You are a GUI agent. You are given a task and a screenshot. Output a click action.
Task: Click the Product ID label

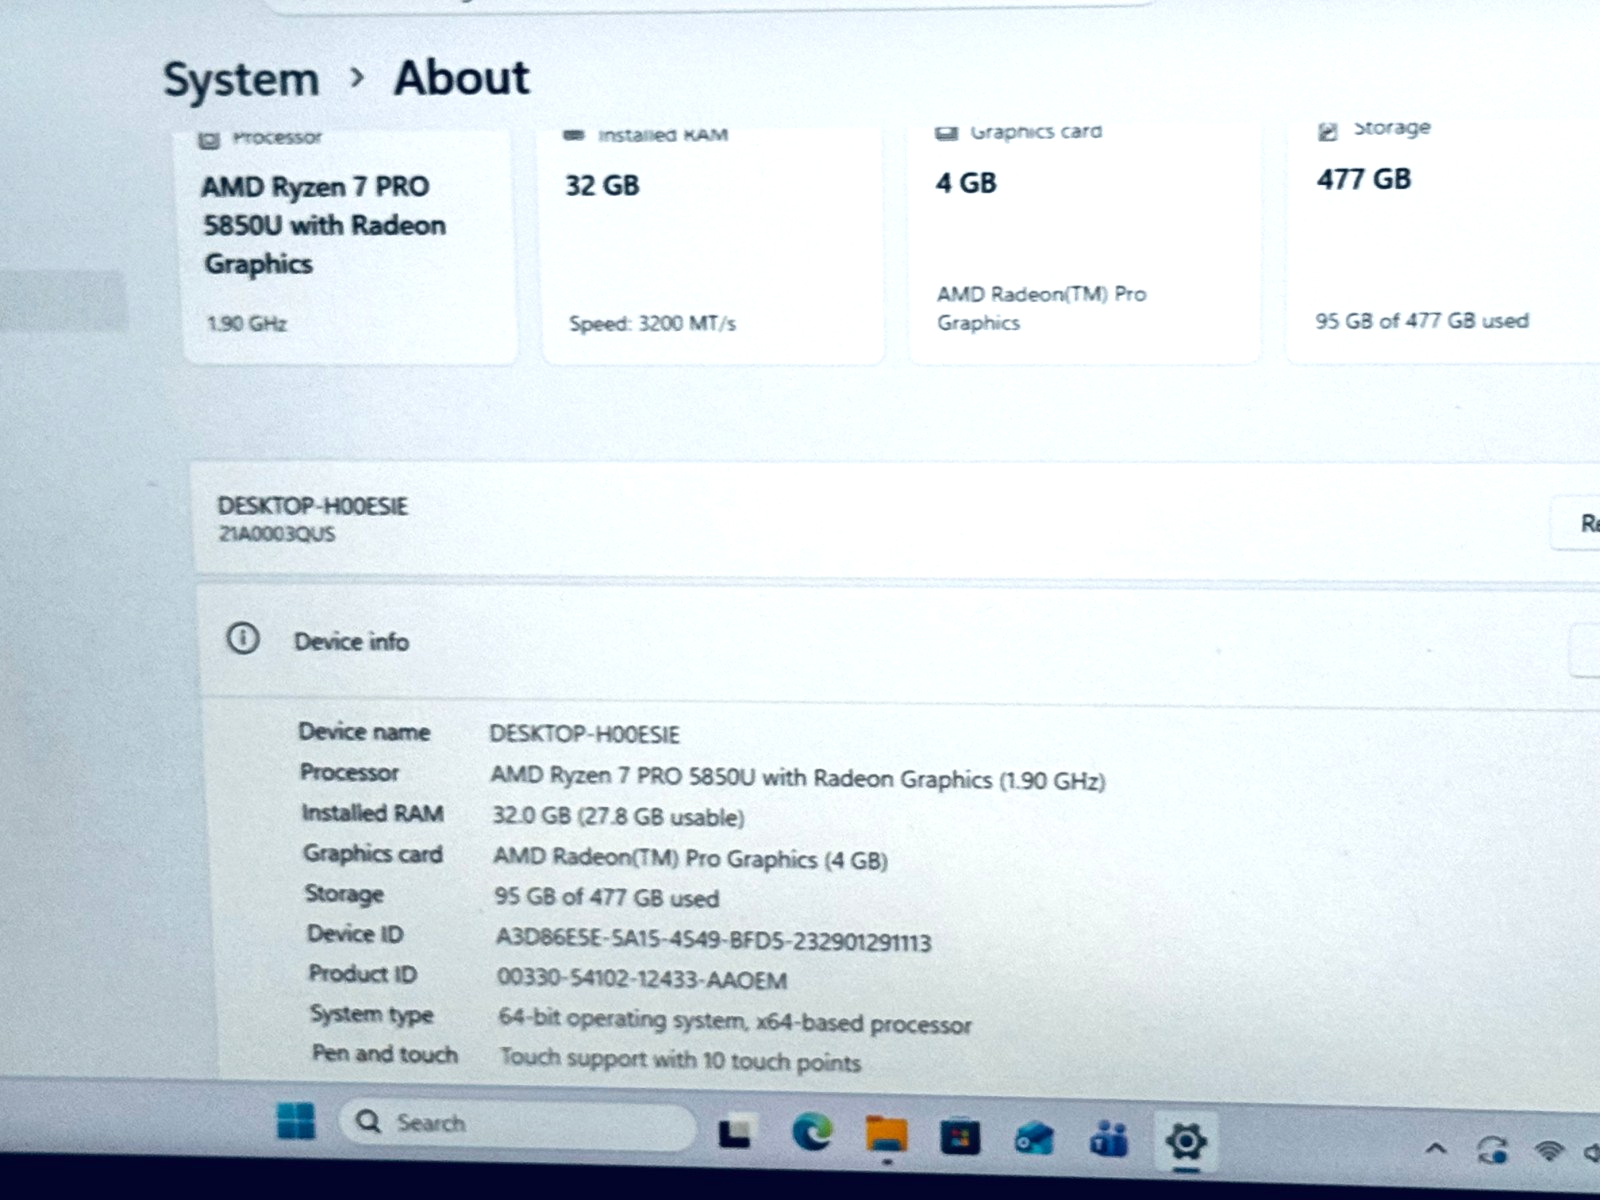(x=362, y=974)
